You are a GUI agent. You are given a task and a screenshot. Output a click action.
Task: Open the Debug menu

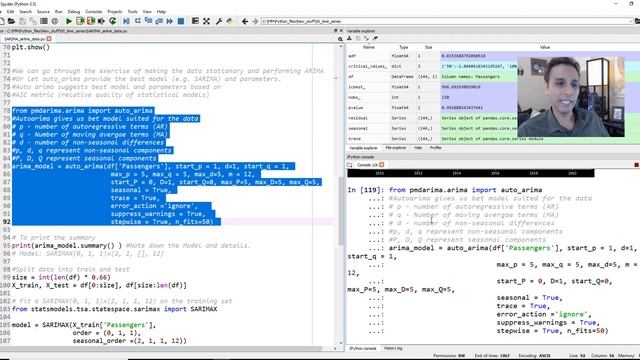tap(73, 12)
